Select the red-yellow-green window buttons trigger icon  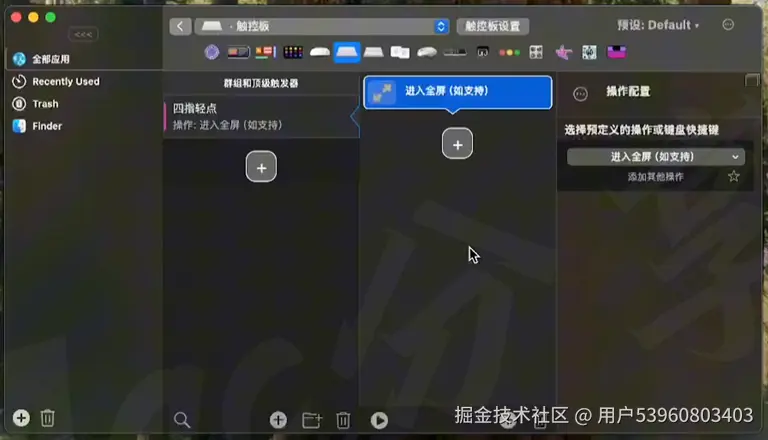[509, 52]
